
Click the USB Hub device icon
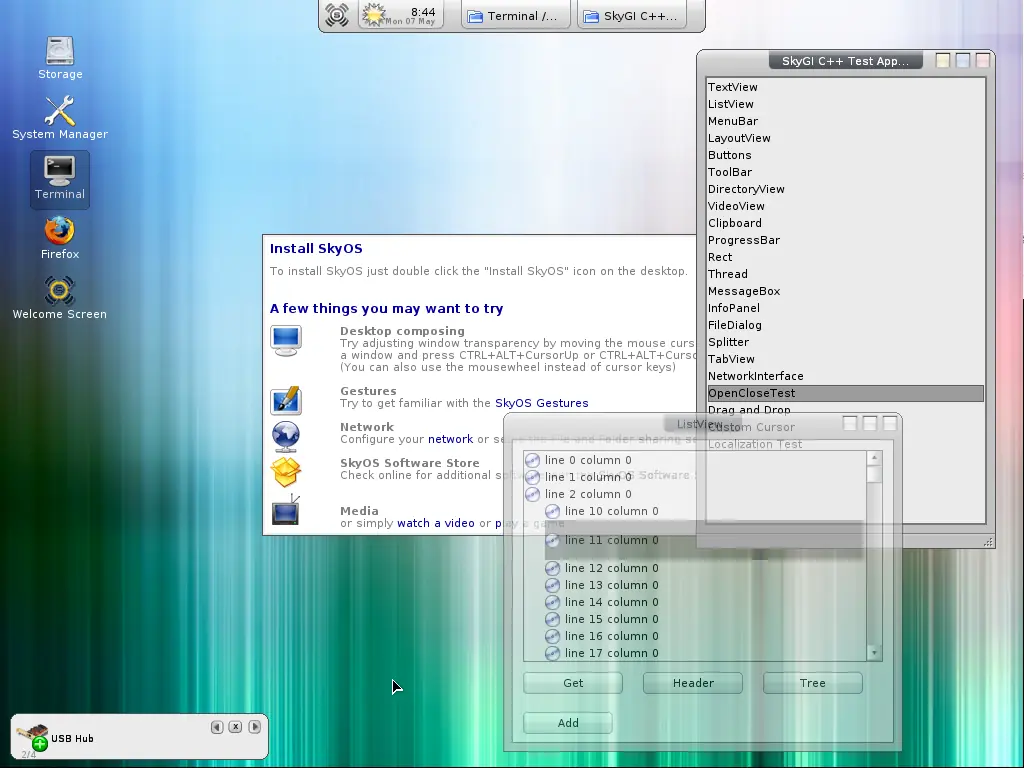[32, 737]
